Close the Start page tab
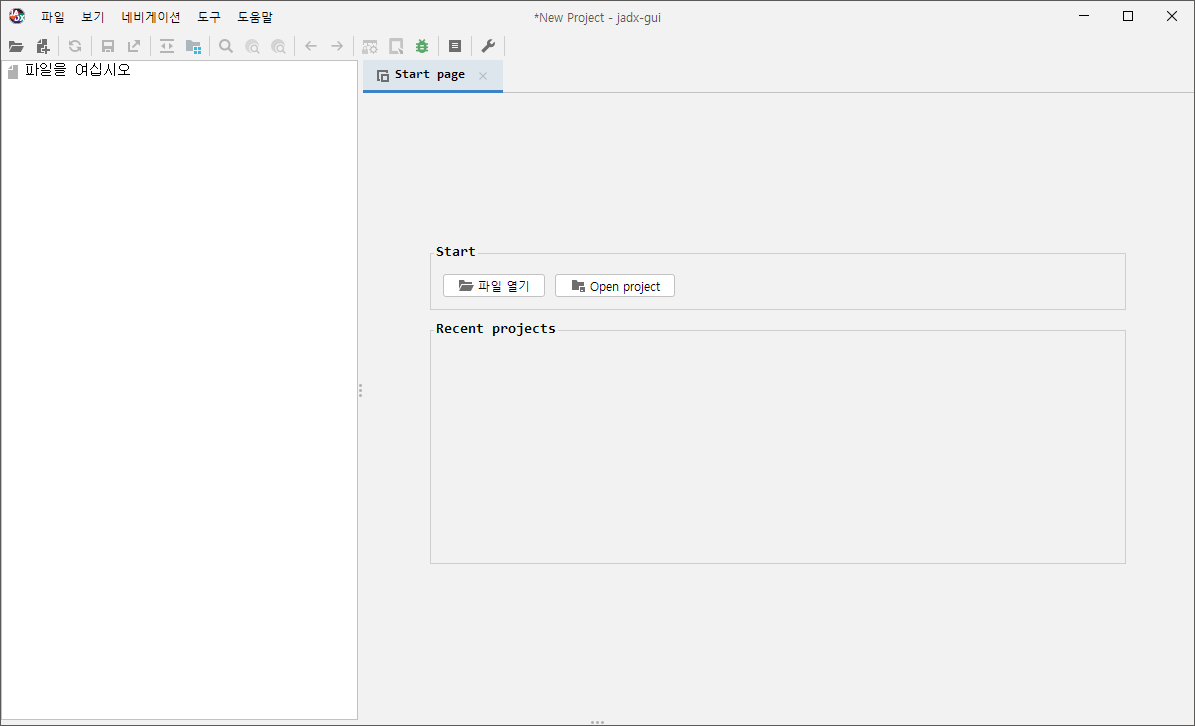Viewport: 1195px width, 726px height. tap(483, 76)
